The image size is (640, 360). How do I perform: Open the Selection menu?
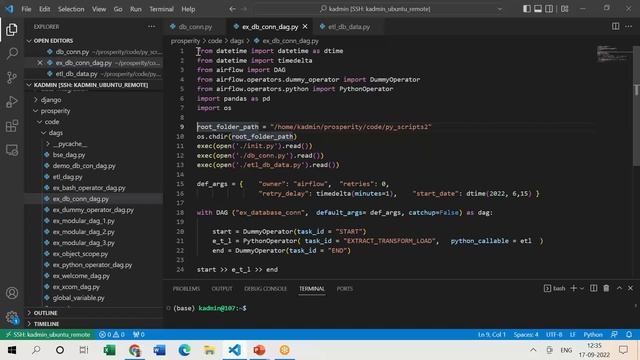point(71,9)
